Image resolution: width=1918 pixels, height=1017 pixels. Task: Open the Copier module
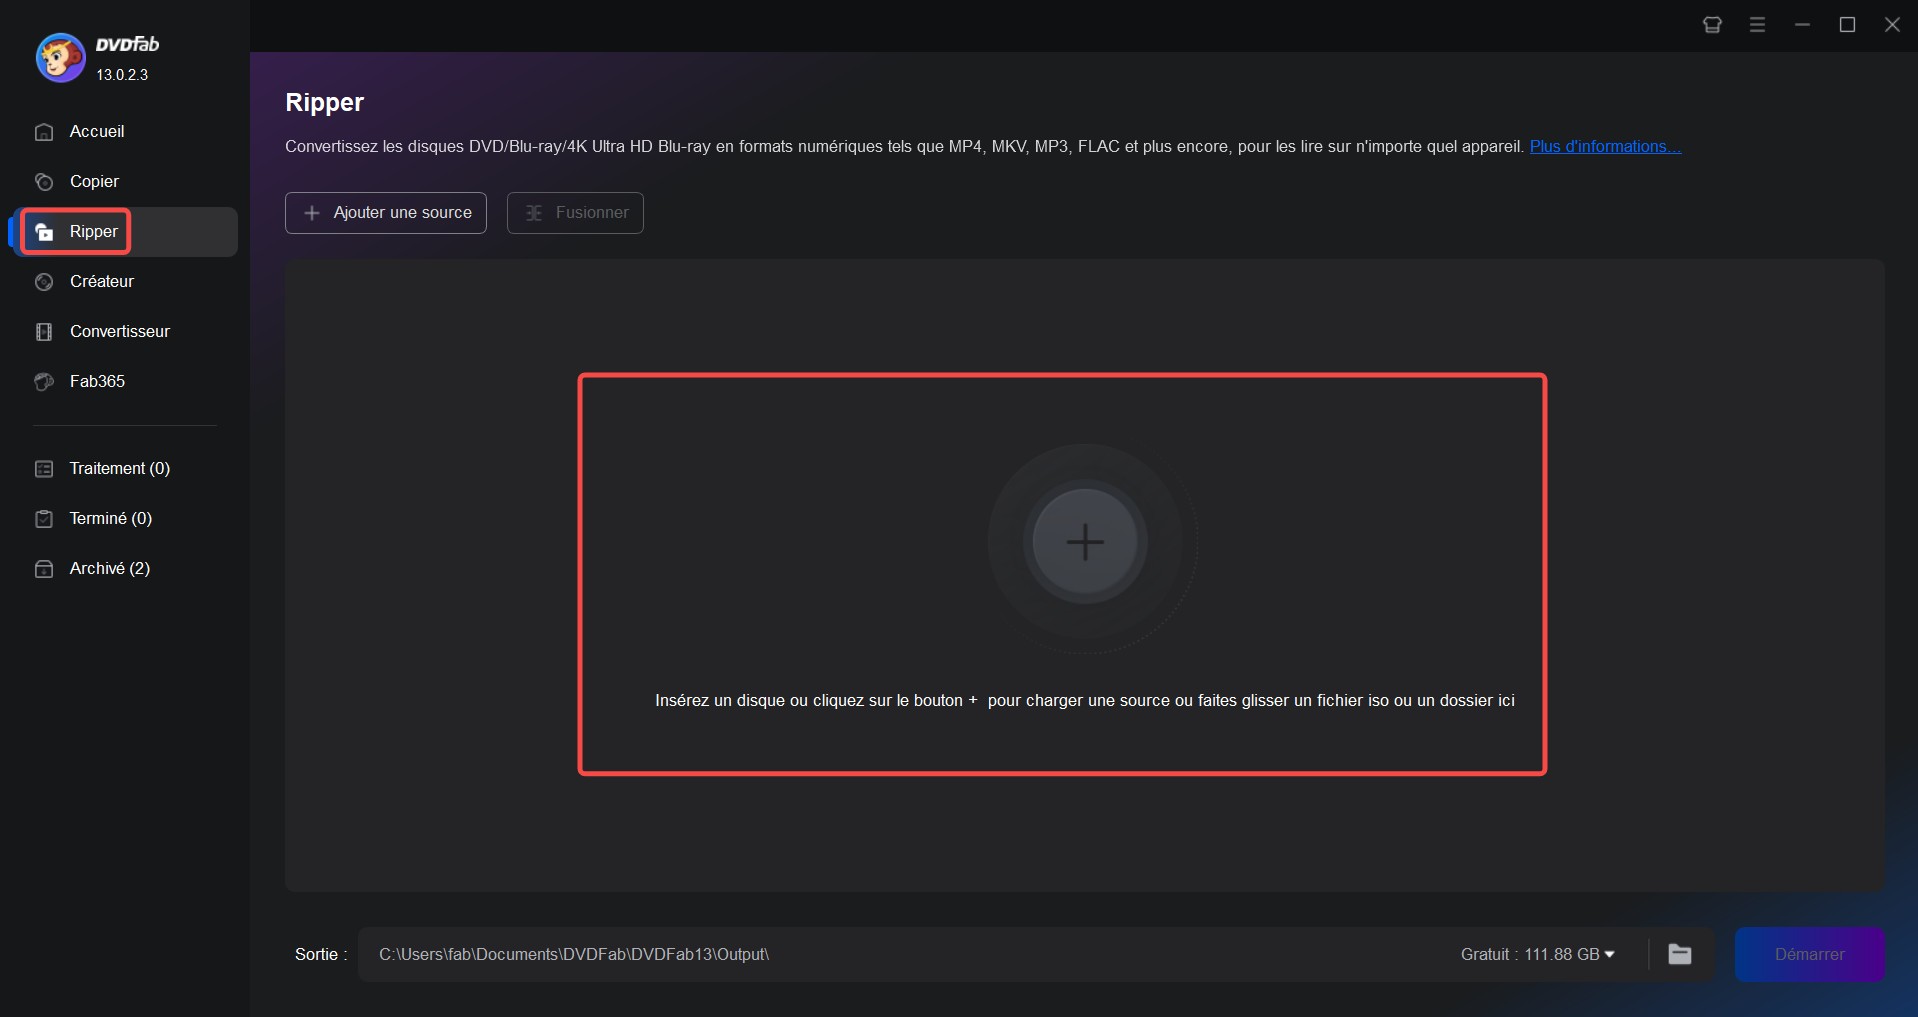94,181
